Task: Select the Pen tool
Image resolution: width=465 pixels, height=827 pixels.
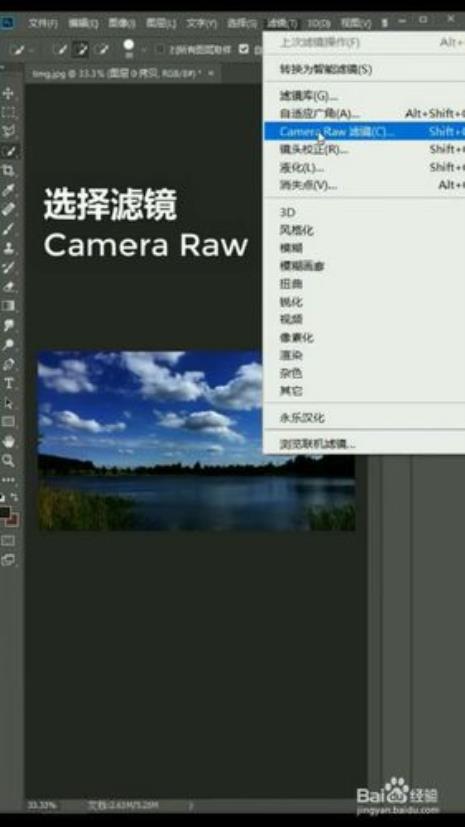Action: tap(8, 364)
